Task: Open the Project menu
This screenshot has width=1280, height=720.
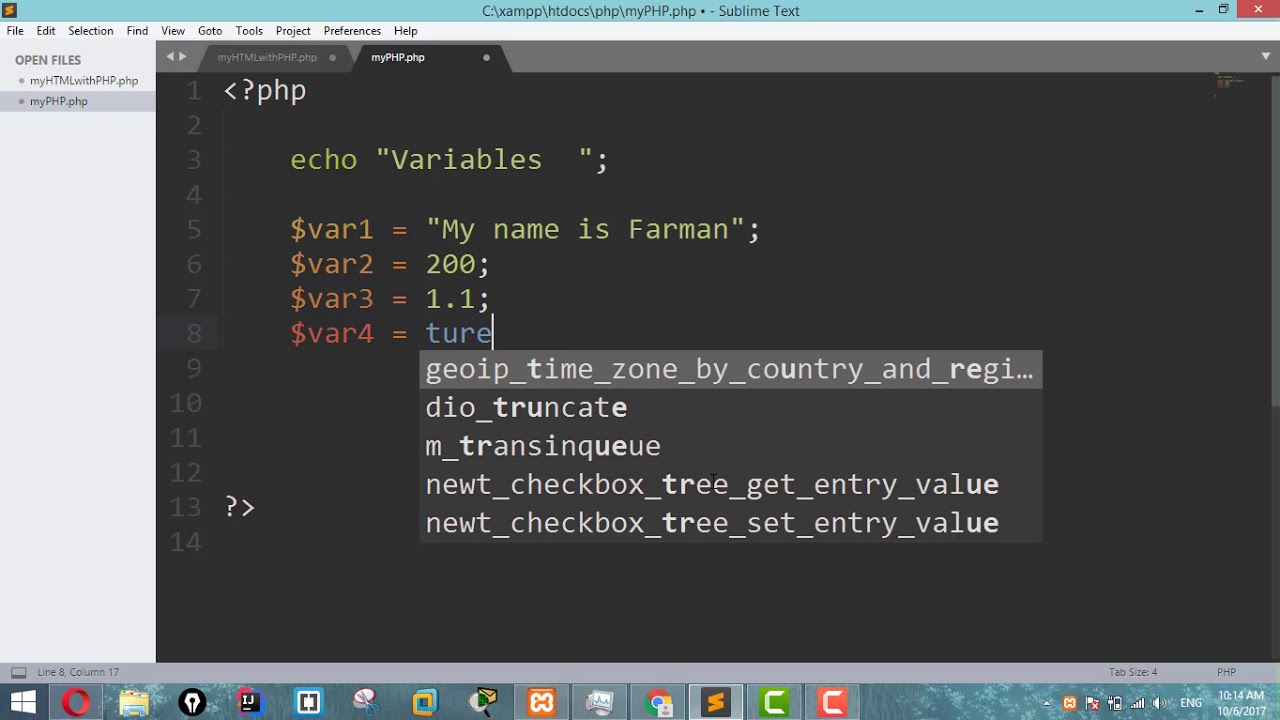Action: (293, 30)
